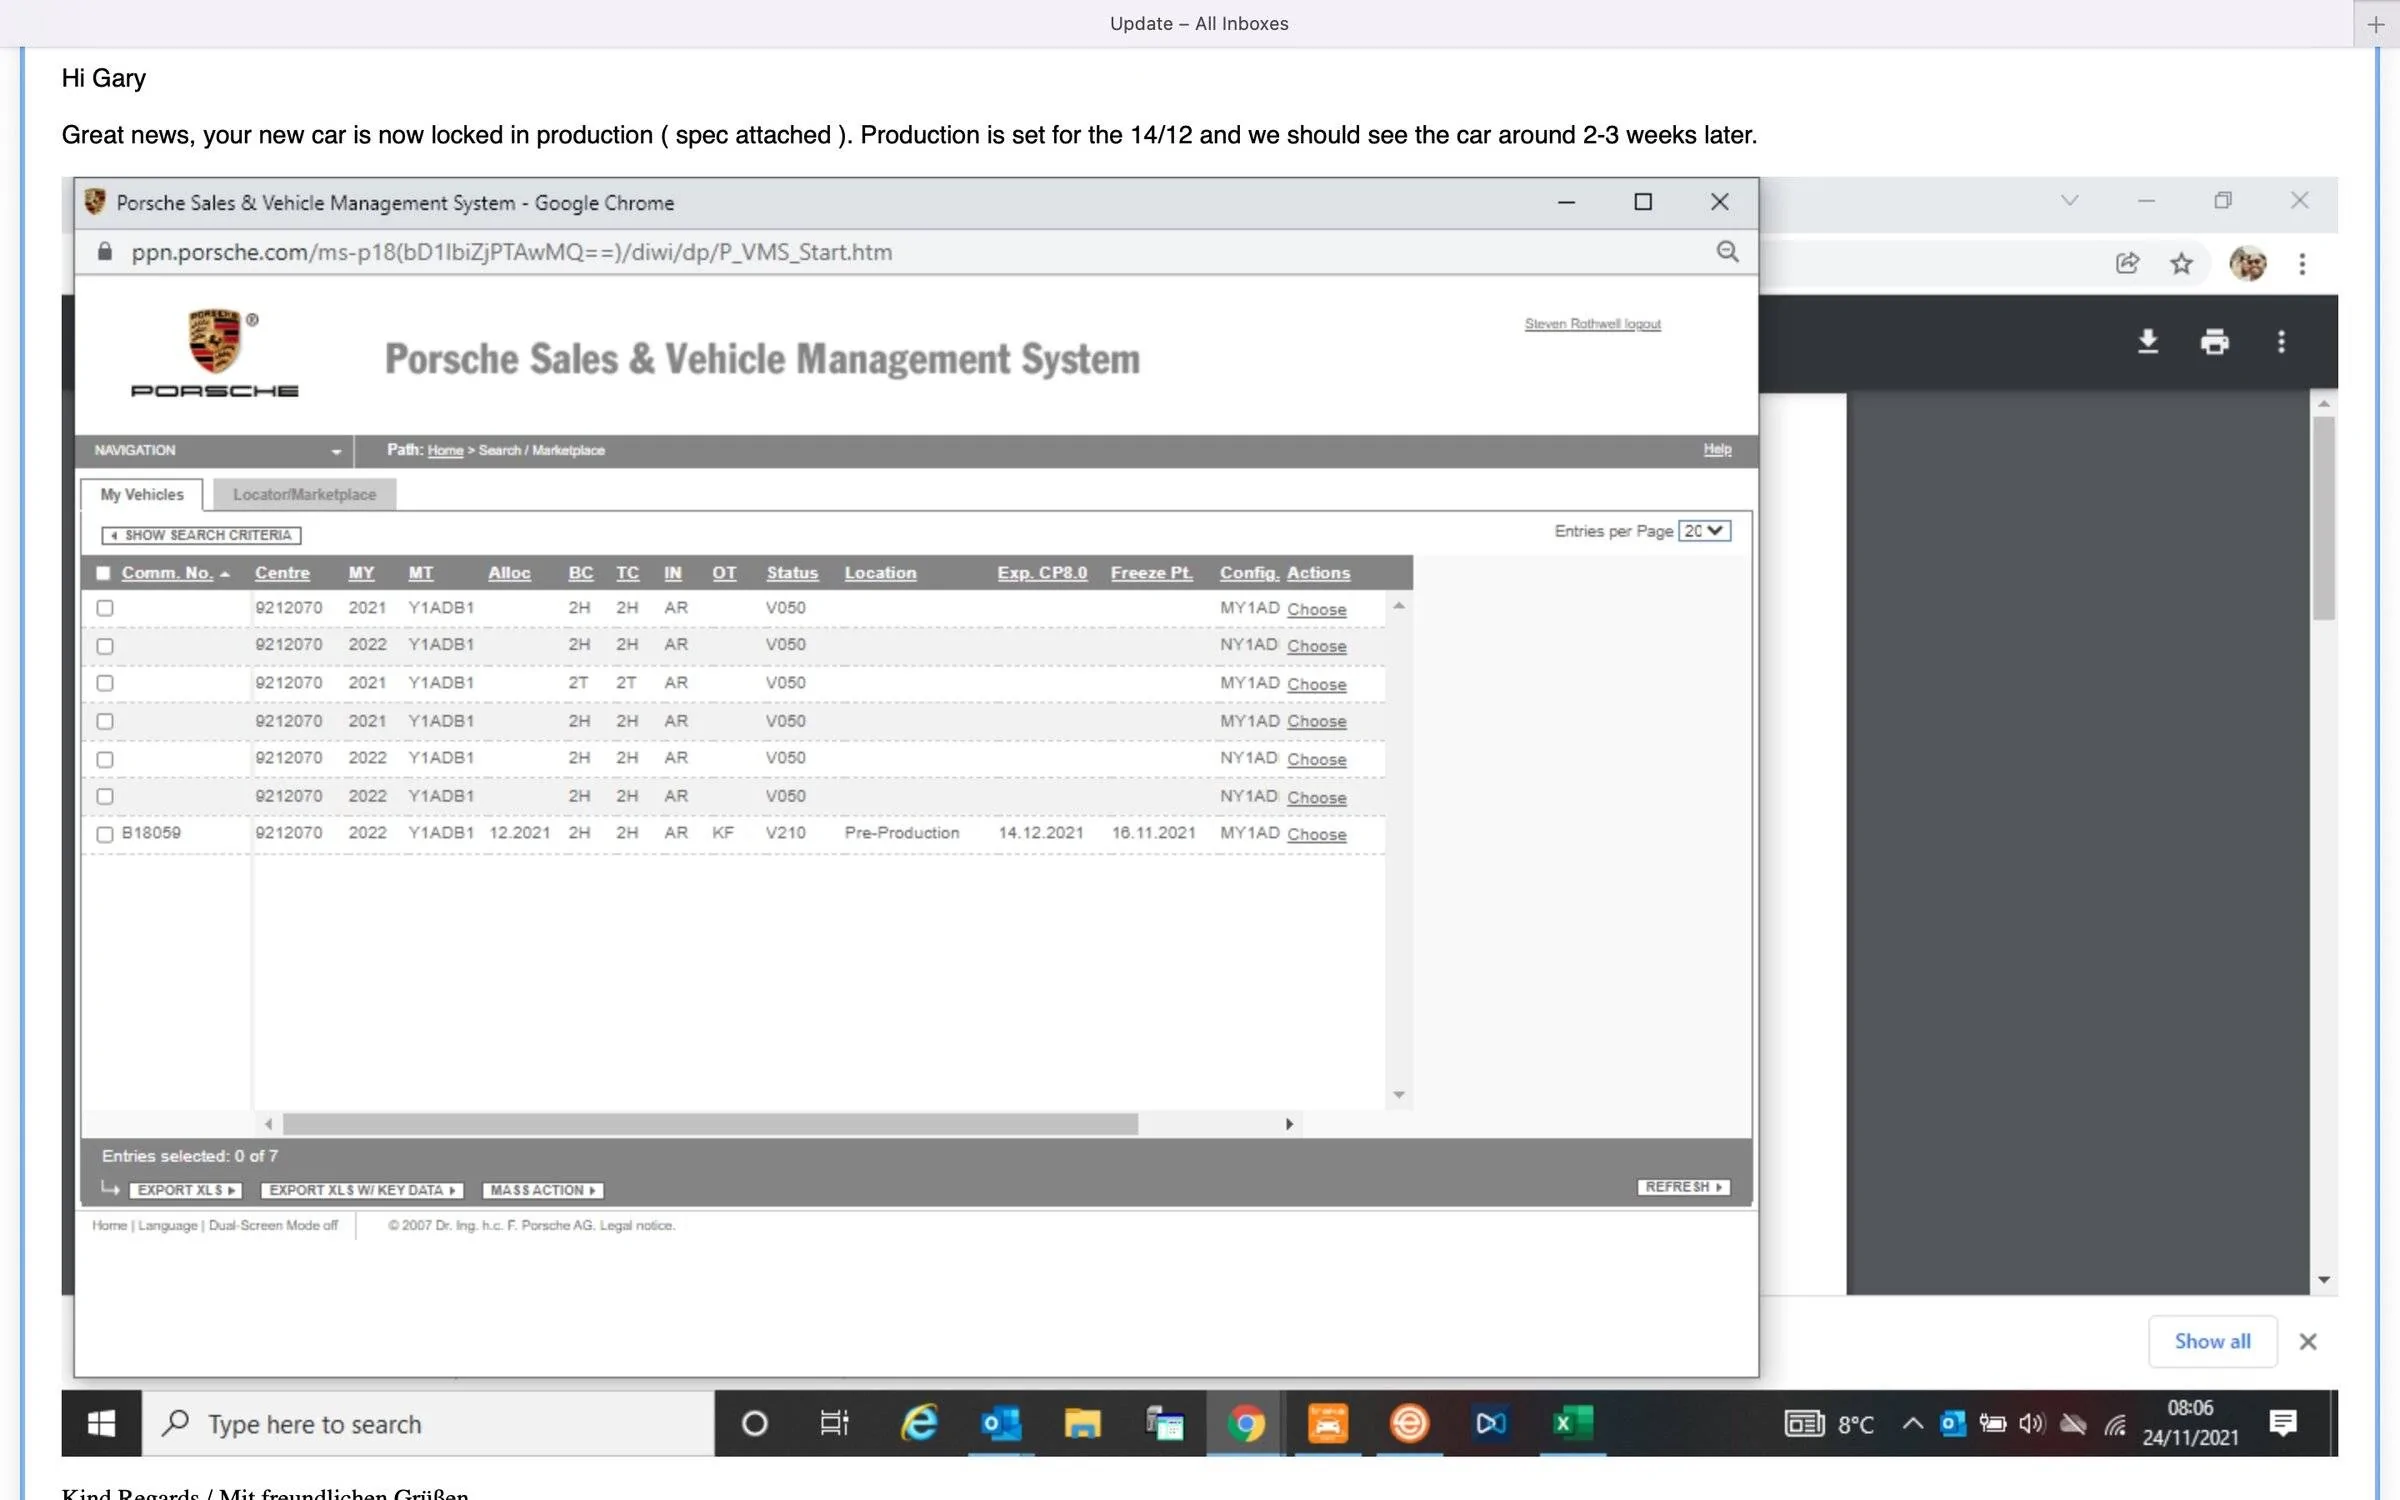2400x1500 pixels.
Task: Switch to Google Chrome in taskbar
Action: point(1245,1423)
